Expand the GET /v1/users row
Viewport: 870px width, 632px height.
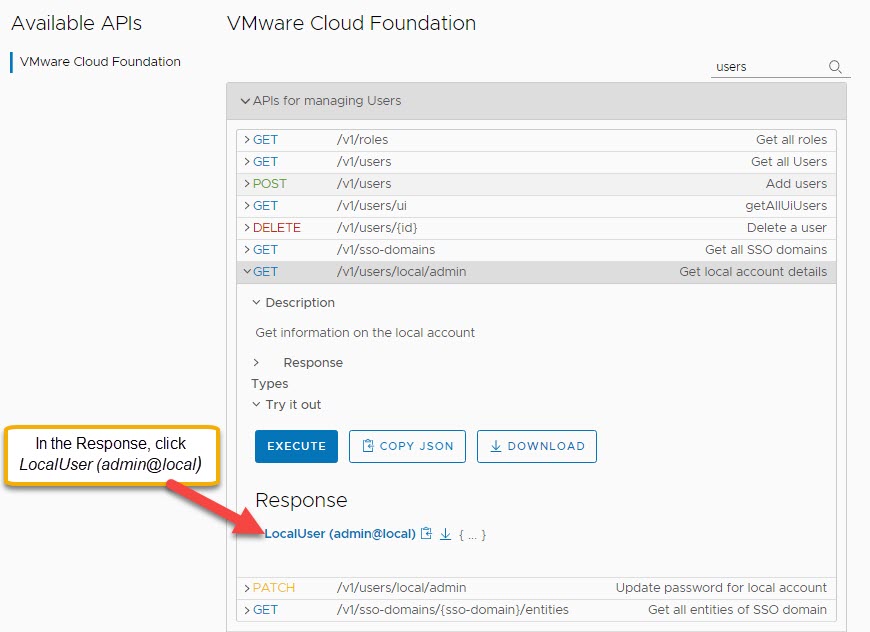[x=247, y=162]
